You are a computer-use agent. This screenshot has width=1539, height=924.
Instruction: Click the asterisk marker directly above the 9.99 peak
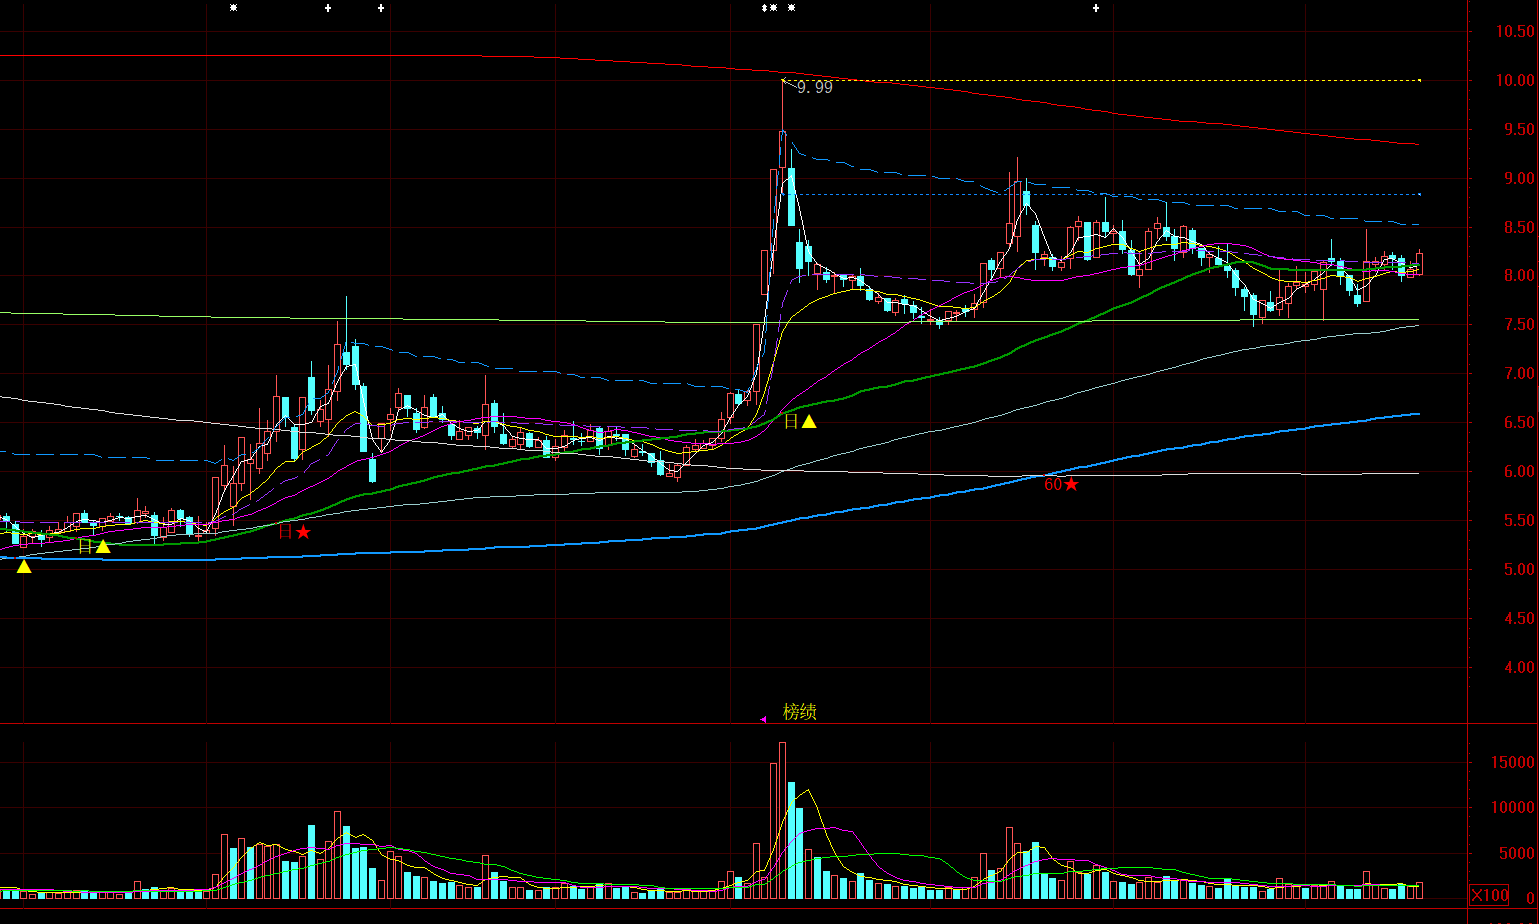pos(791,8)
